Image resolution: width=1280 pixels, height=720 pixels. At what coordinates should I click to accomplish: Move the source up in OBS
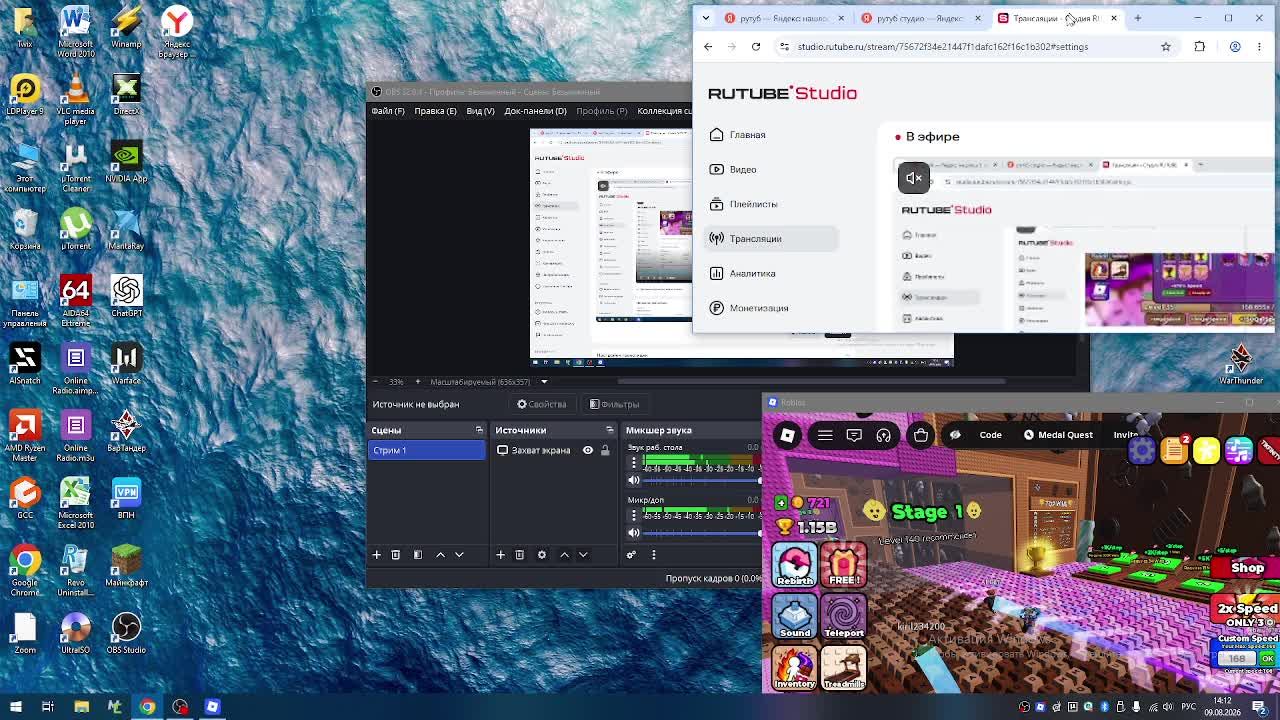coord(564,554)
